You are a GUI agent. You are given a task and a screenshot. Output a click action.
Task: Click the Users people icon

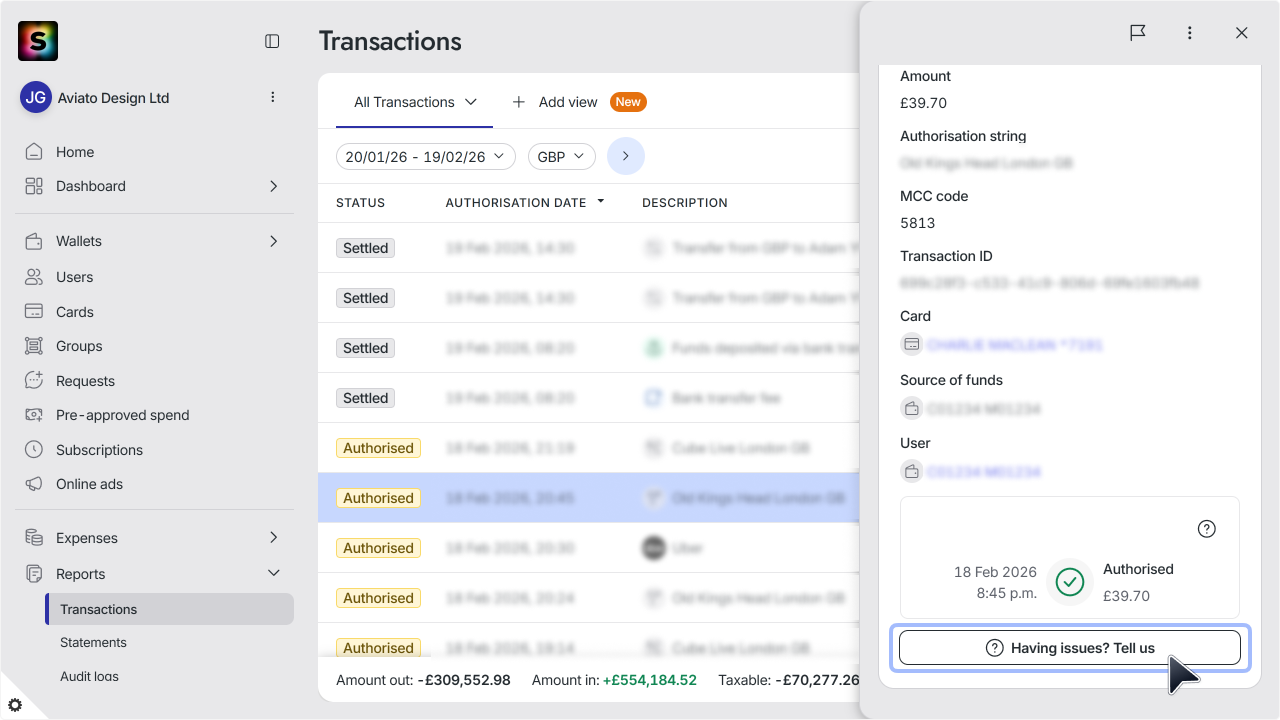[x=34, y=277]
